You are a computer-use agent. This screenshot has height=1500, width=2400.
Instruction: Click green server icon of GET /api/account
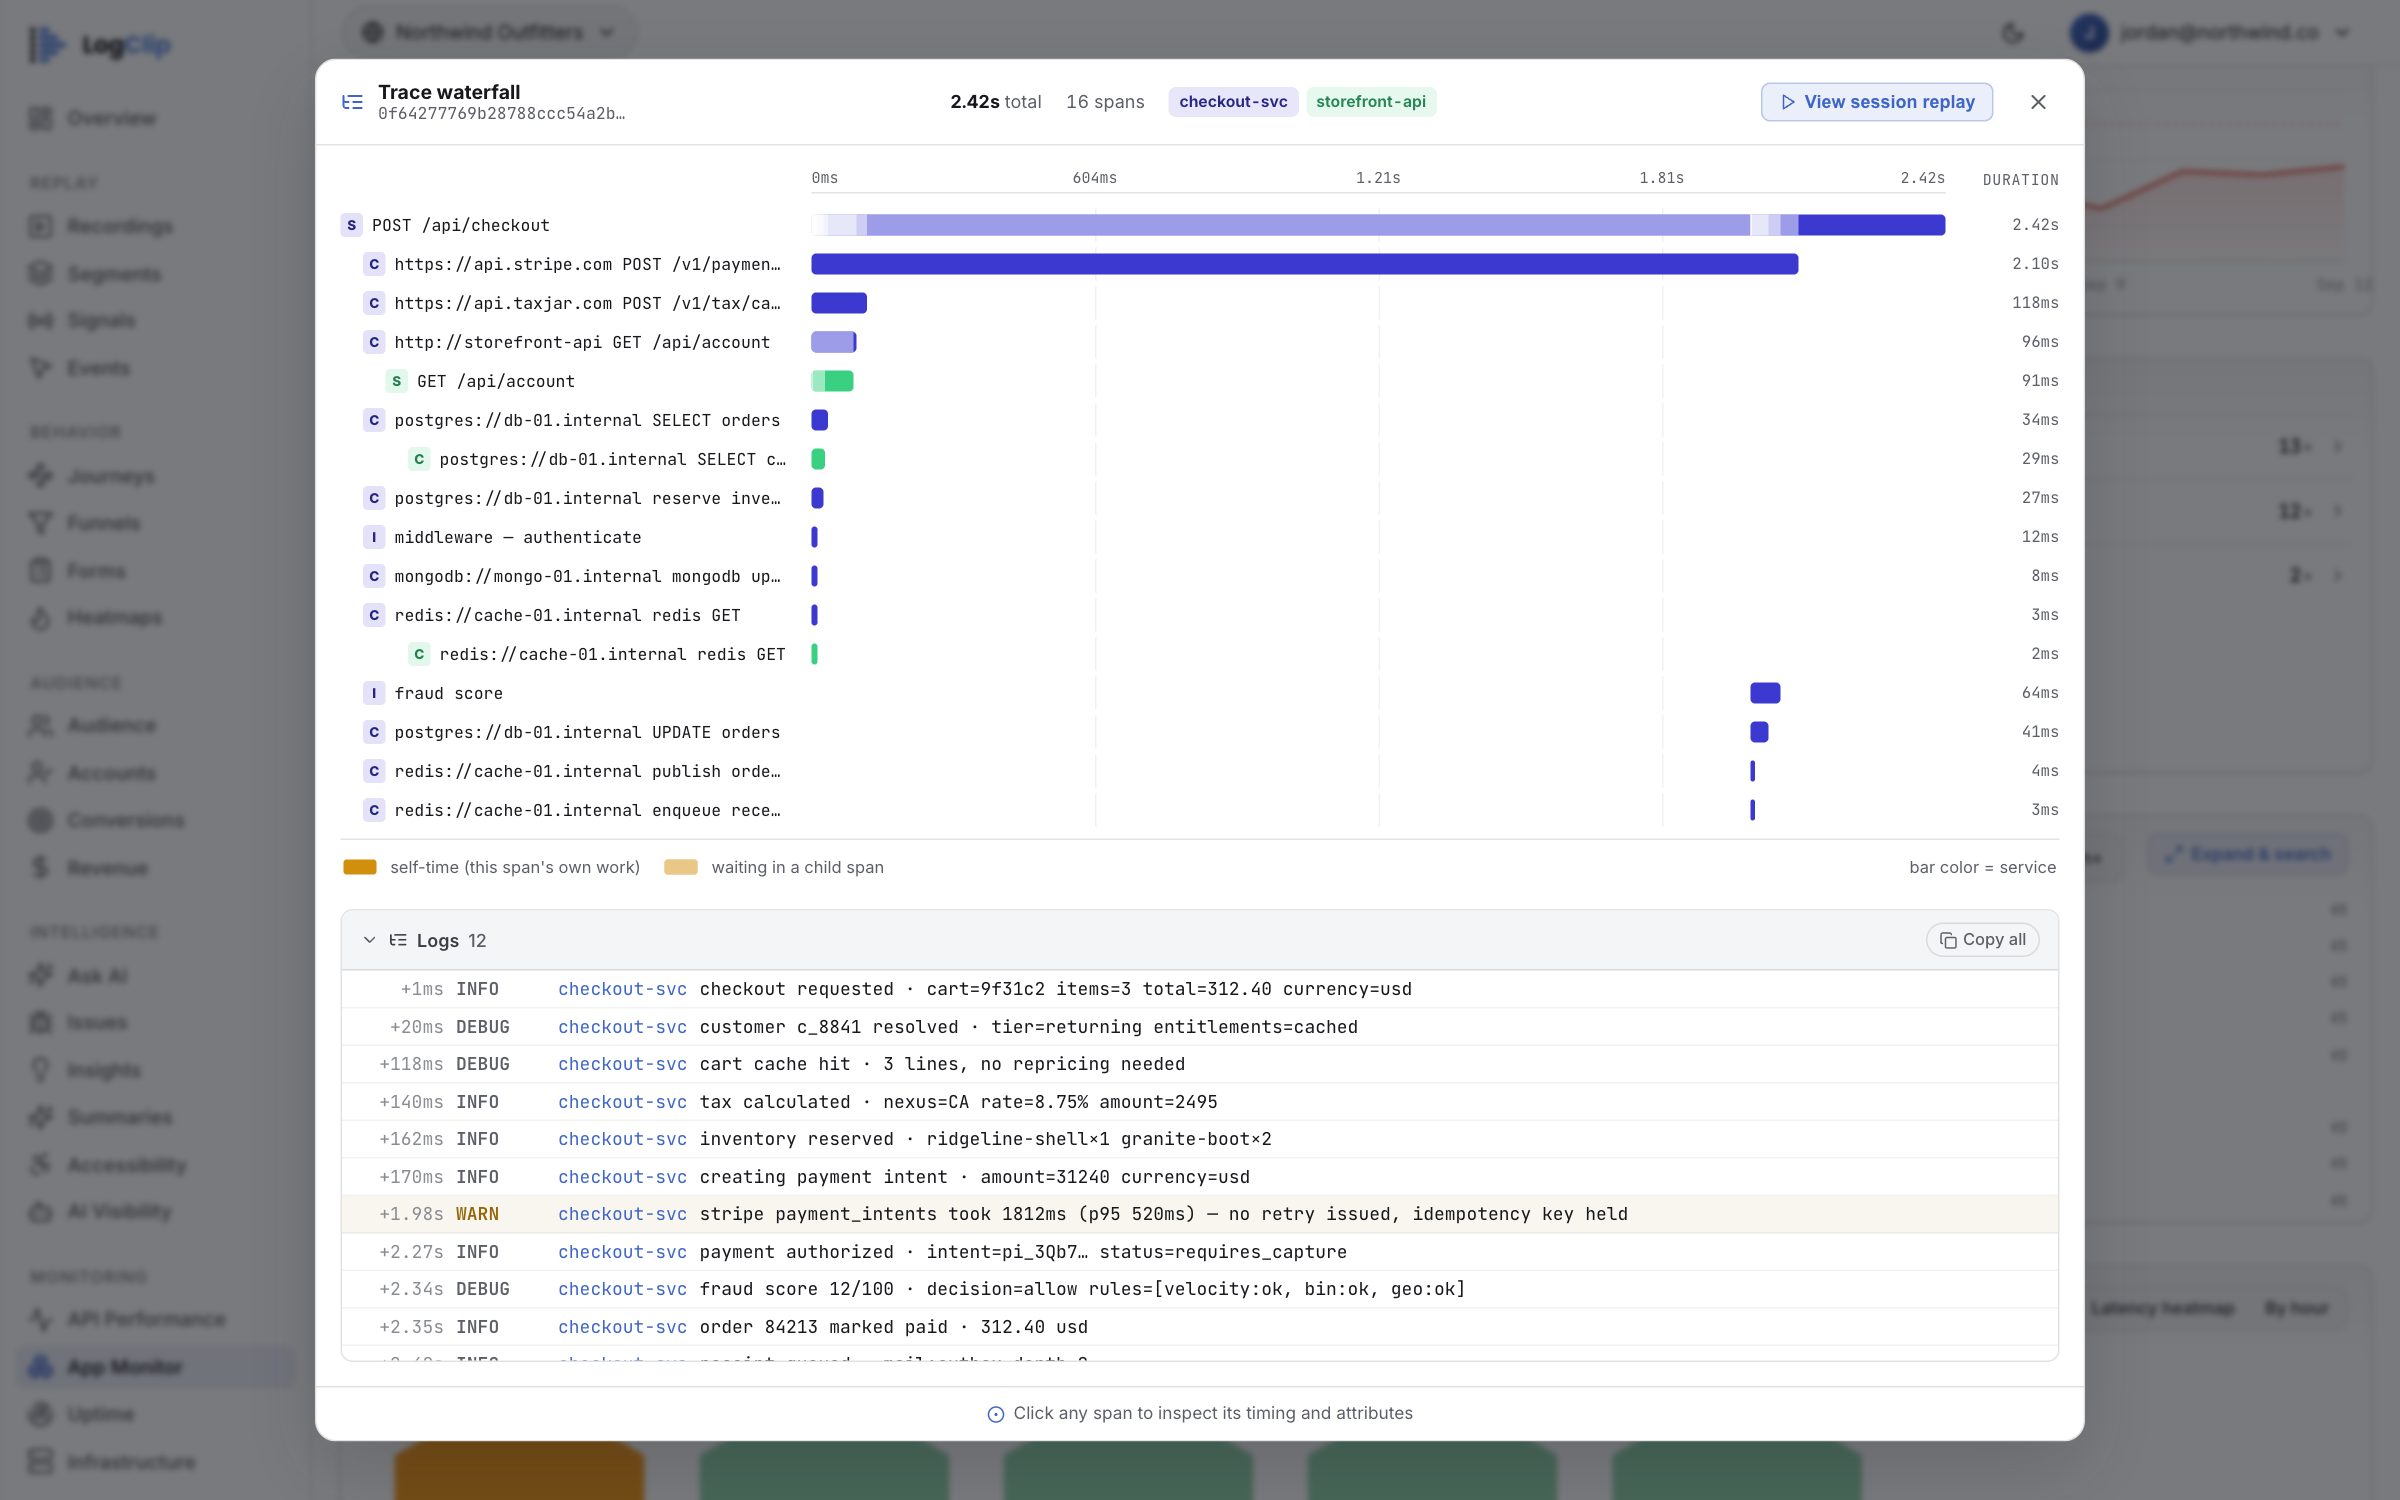point(397,381)
